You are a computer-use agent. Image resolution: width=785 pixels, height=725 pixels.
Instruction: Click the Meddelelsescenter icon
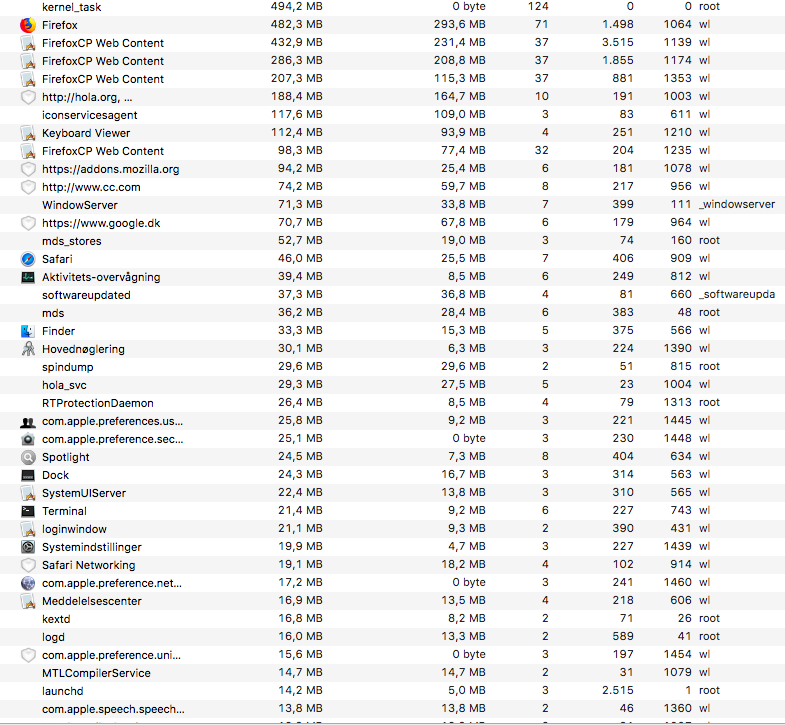pos(28,601)
